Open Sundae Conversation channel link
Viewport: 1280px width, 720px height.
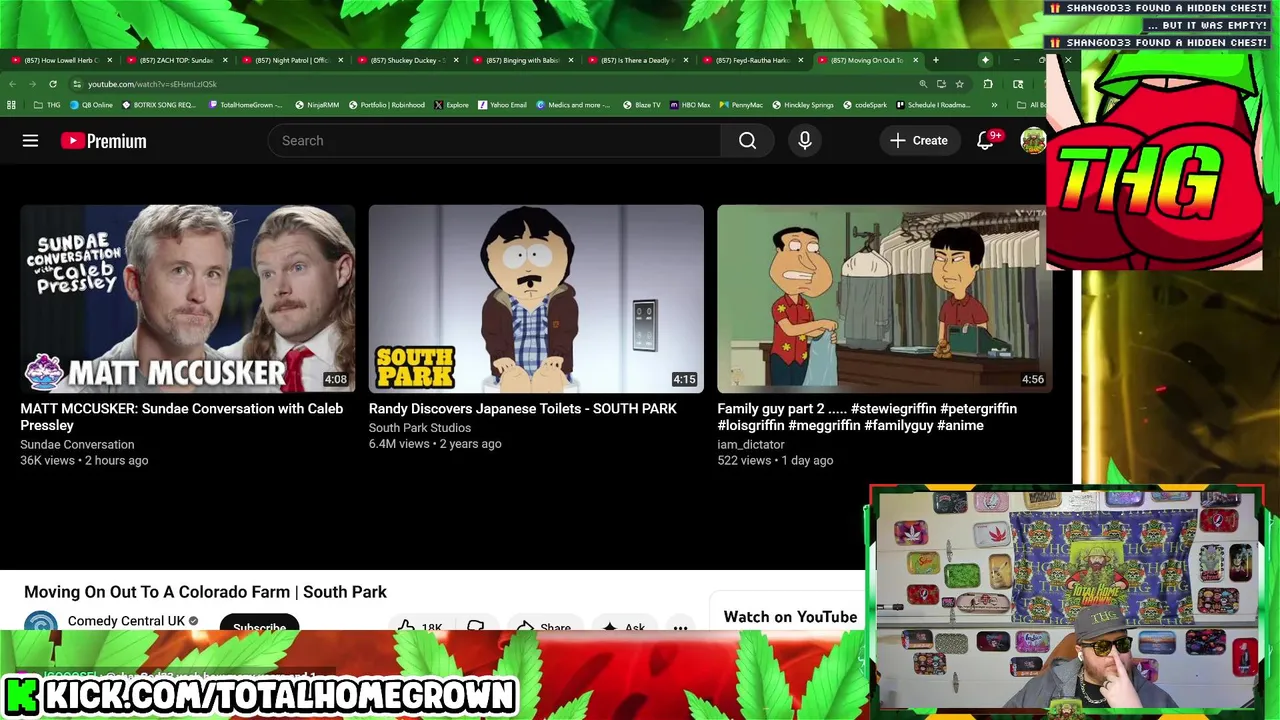pyautogui.click(x=77, y=444)
